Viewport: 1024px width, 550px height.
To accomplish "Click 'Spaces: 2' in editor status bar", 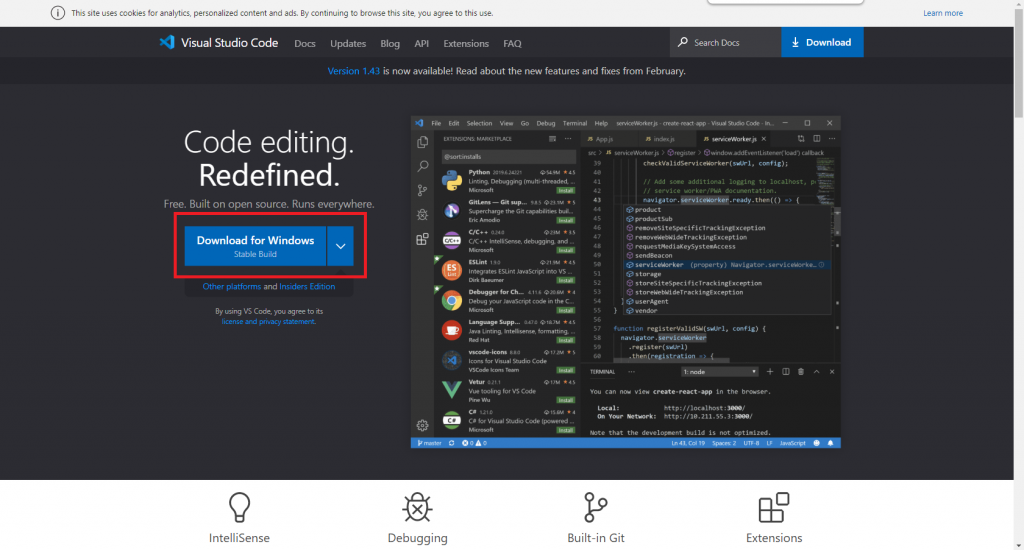I will (724, 443).
